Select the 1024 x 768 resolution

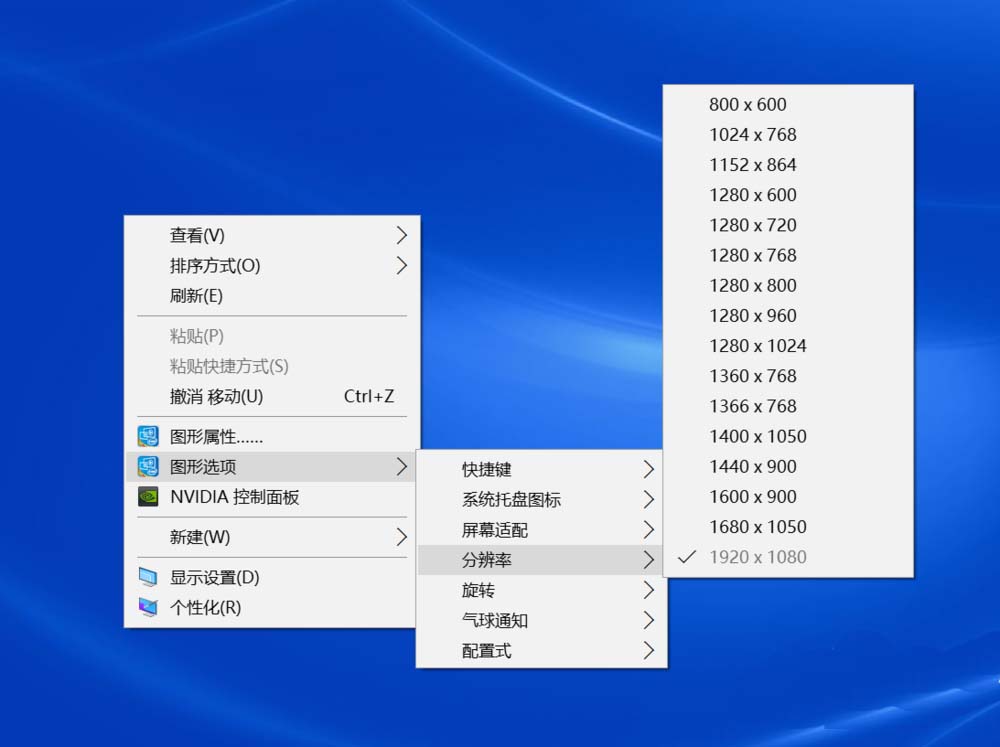(x=753, y=134)
